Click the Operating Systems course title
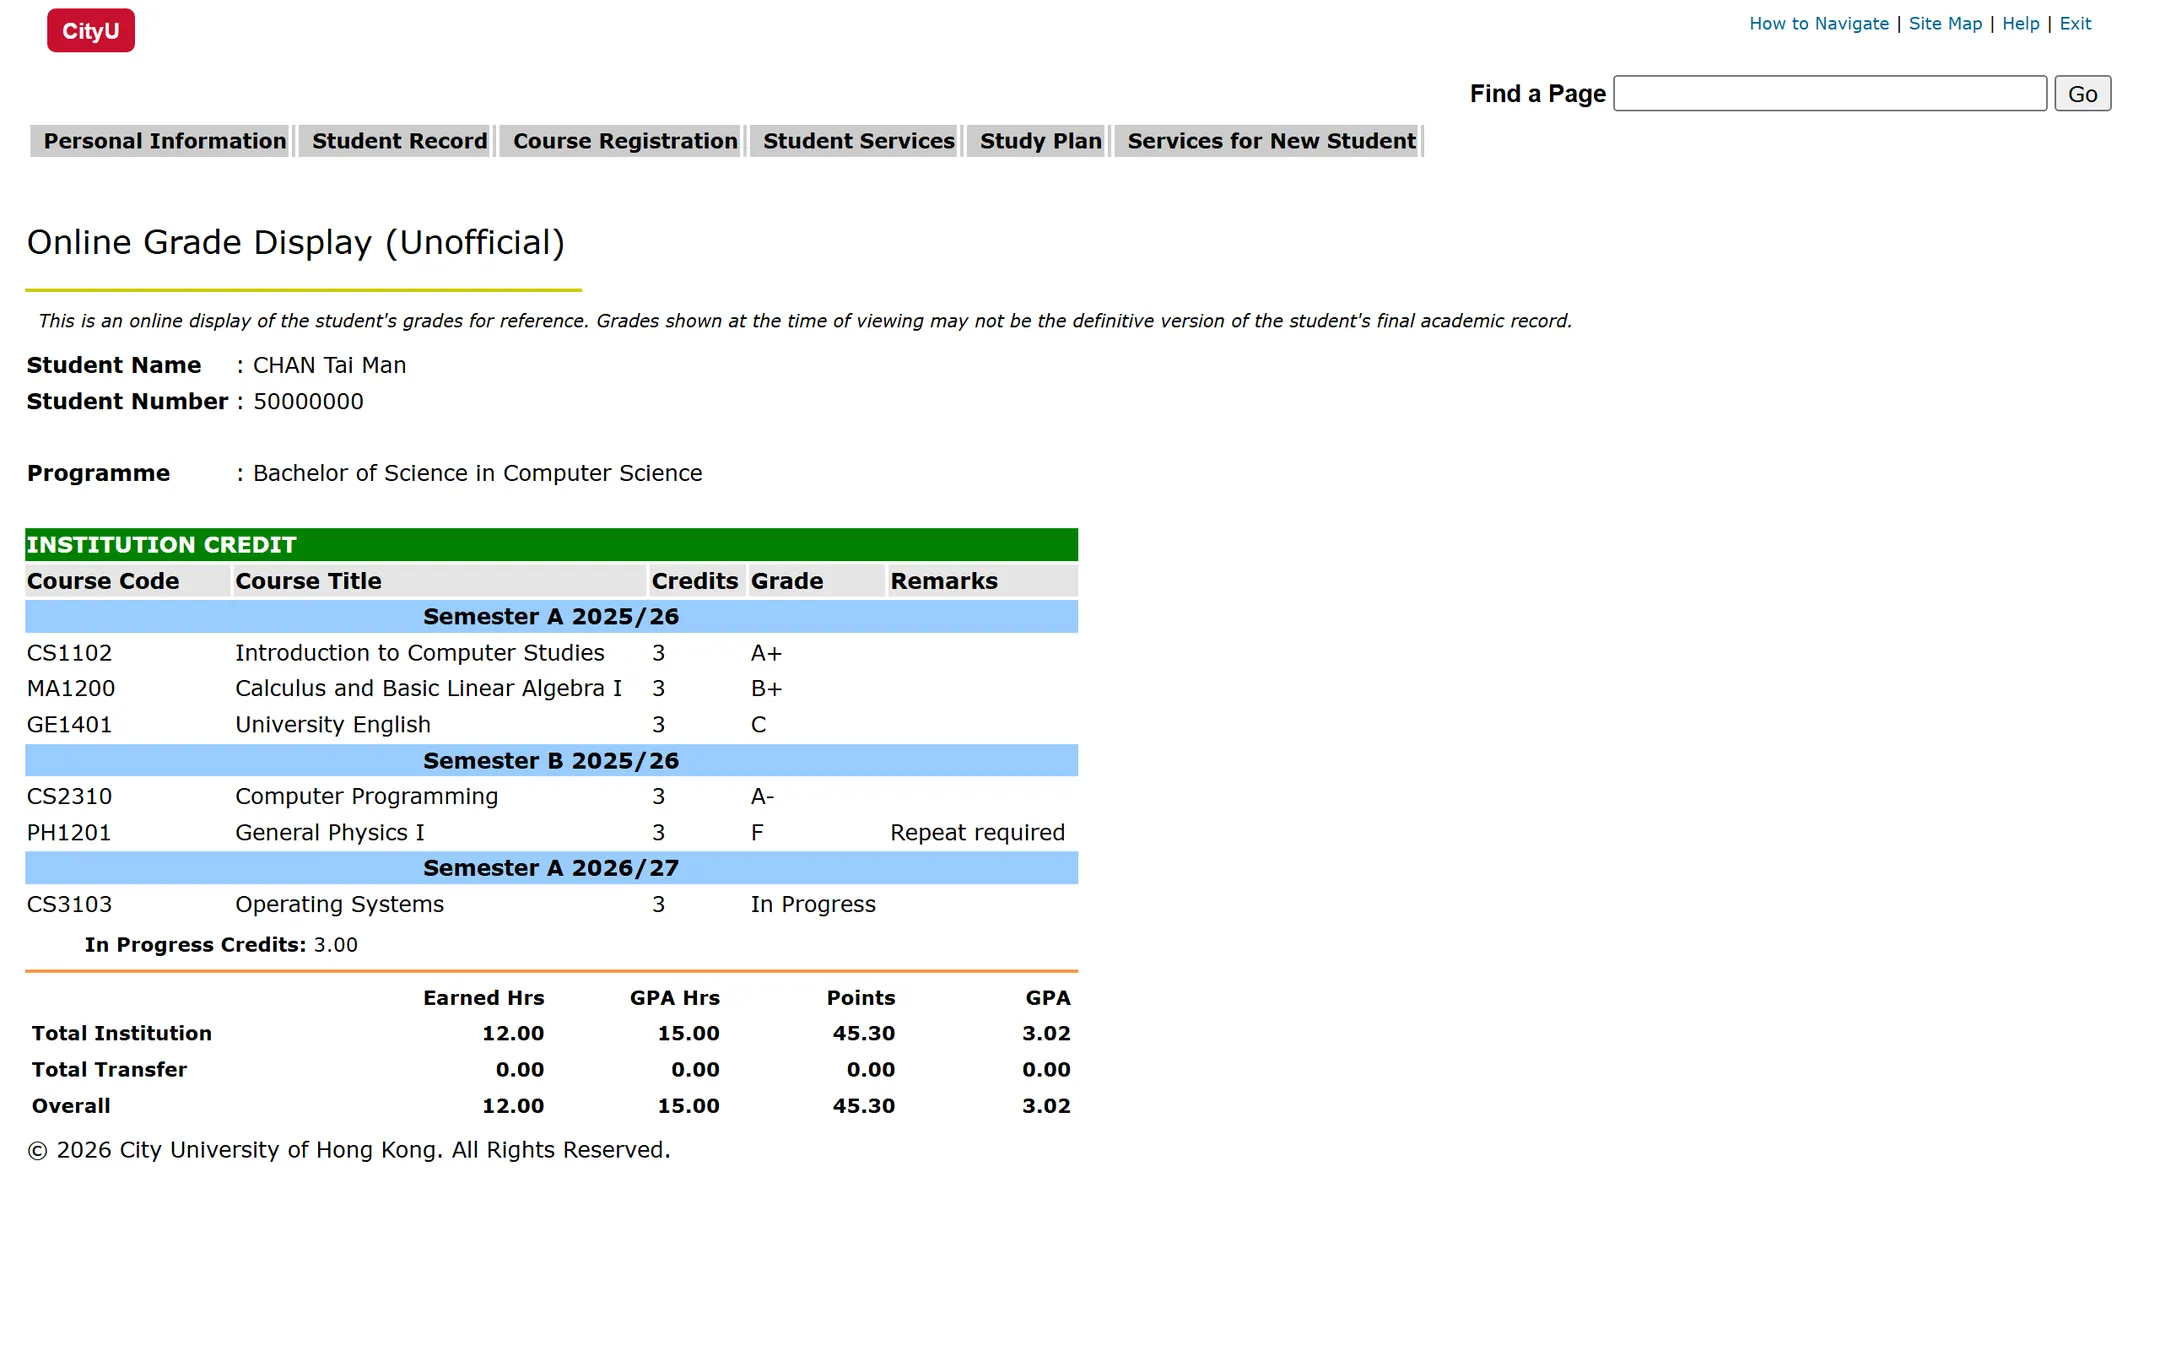2160x1350 pixels. click(x=340, y=905)
